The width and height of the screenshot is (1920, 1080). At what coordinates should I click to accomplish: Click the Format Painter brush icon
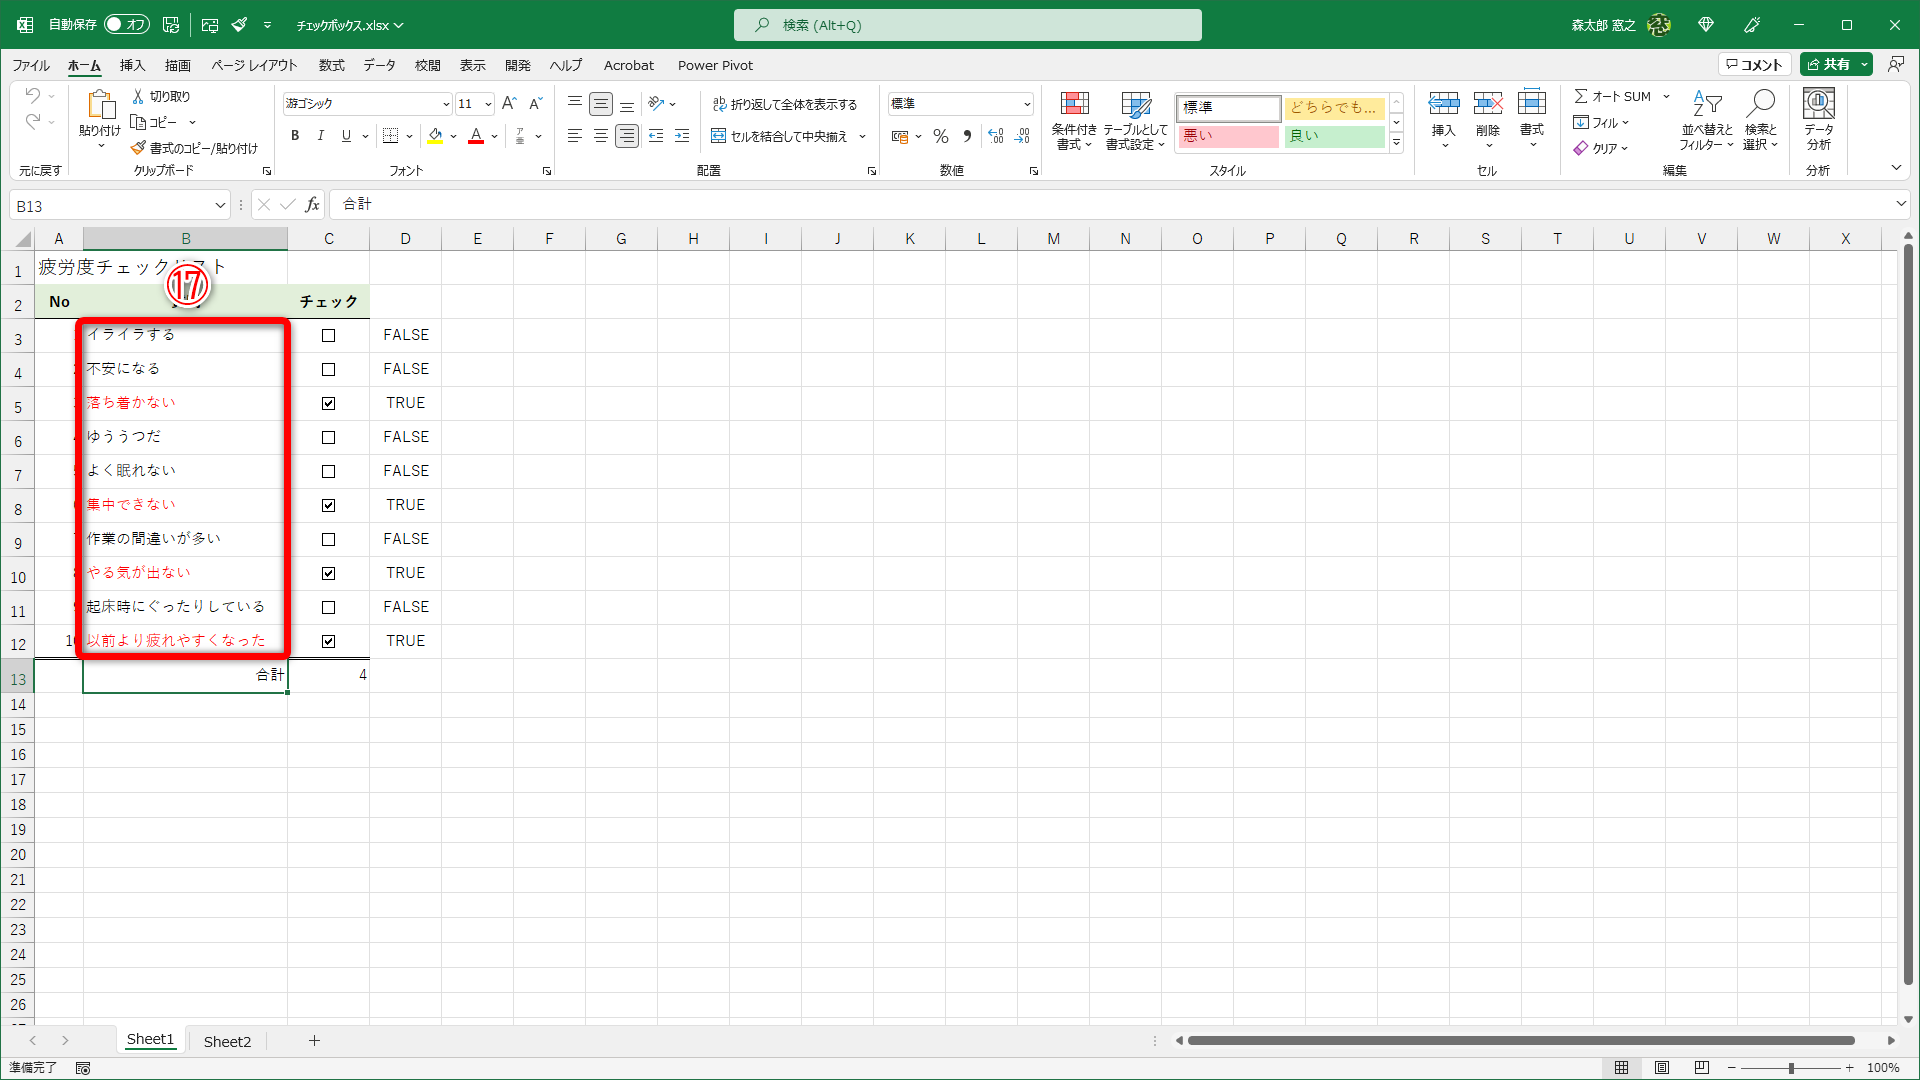click(x=139, y=148)
